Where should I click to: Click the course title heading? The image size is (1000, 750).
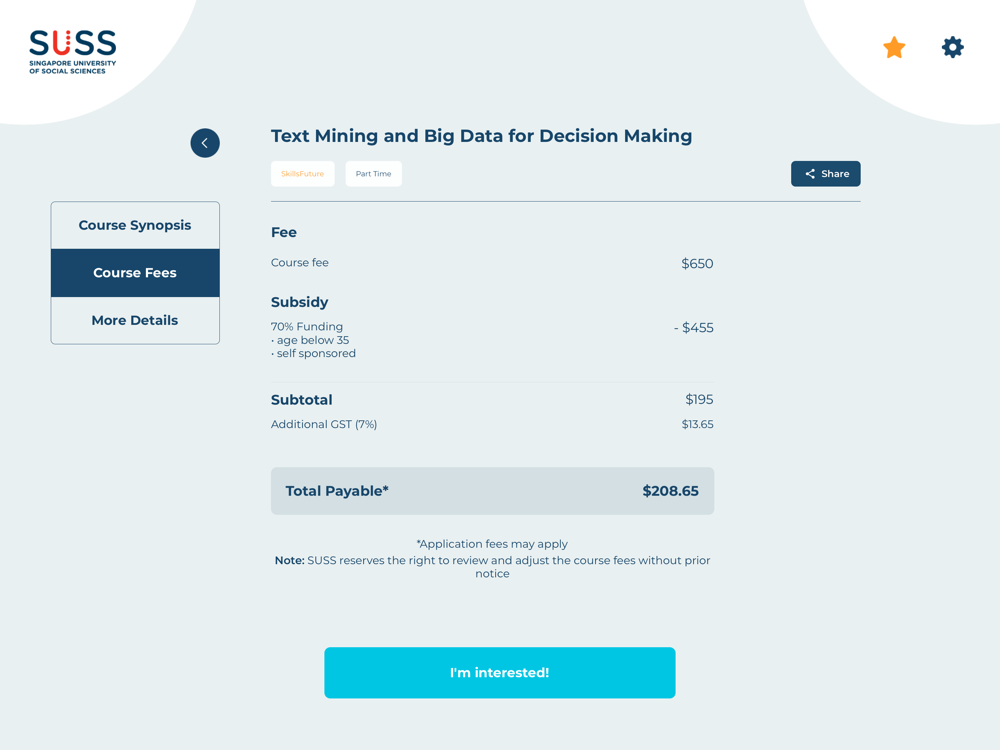(x=482, y=136)
